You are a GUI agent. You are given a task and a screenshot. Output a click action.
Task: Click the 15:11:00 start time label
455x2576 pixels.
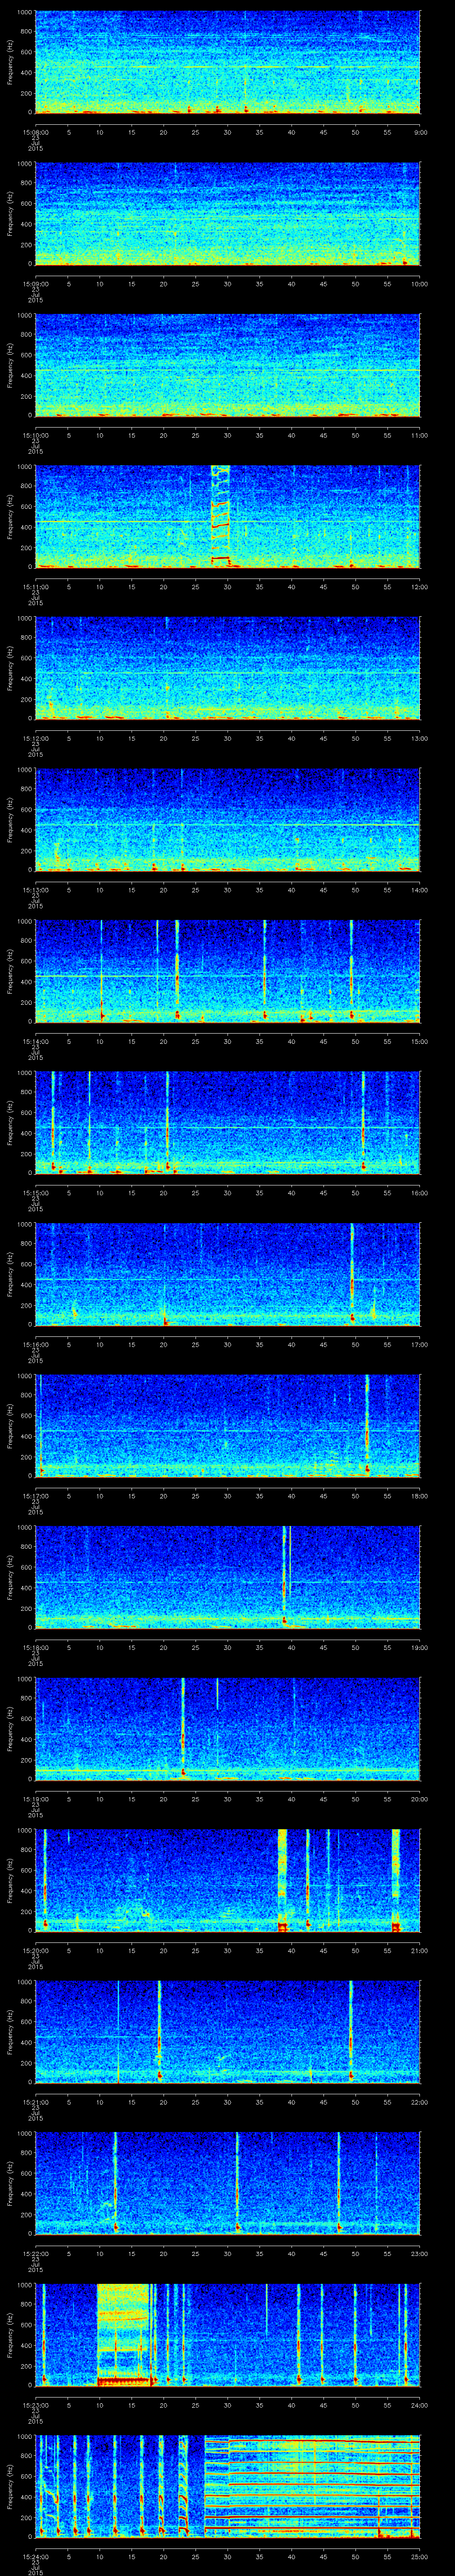point(35,586)
